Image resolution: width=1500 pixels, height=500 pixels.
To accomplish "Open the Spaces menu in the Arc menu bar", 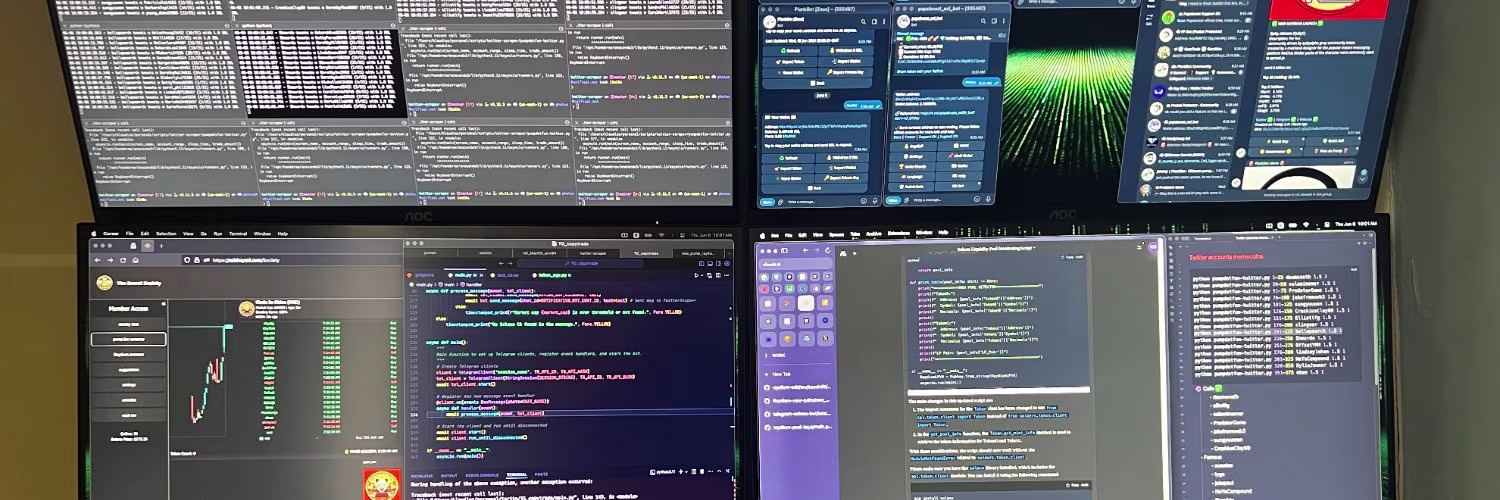I will coord(836,234).
